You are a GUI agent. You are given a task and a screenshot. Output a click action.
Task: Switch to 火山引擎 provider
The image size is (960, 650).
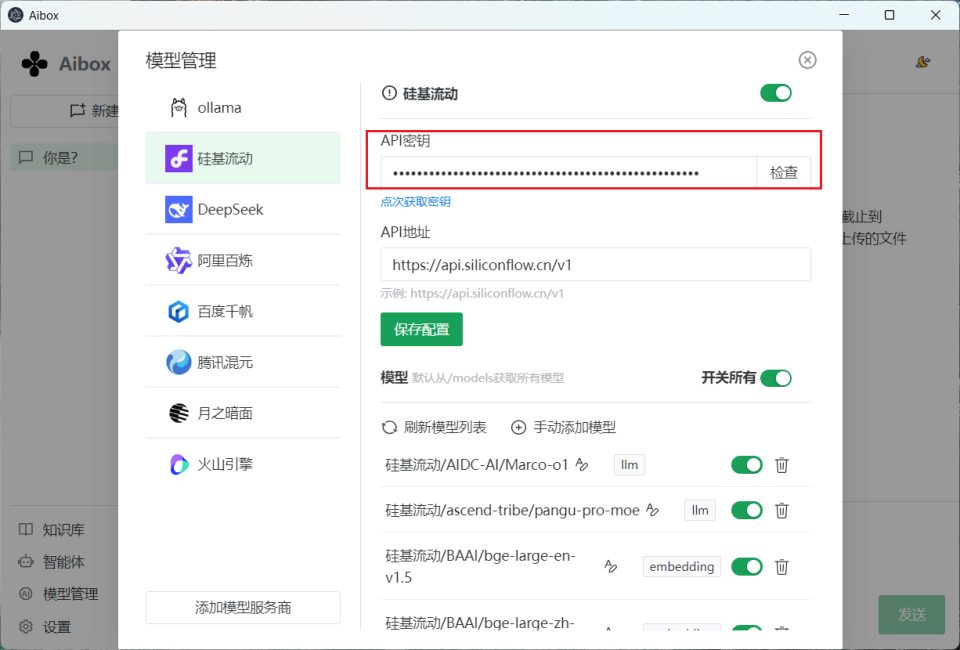pyautogui.click(x=243, y=465)
